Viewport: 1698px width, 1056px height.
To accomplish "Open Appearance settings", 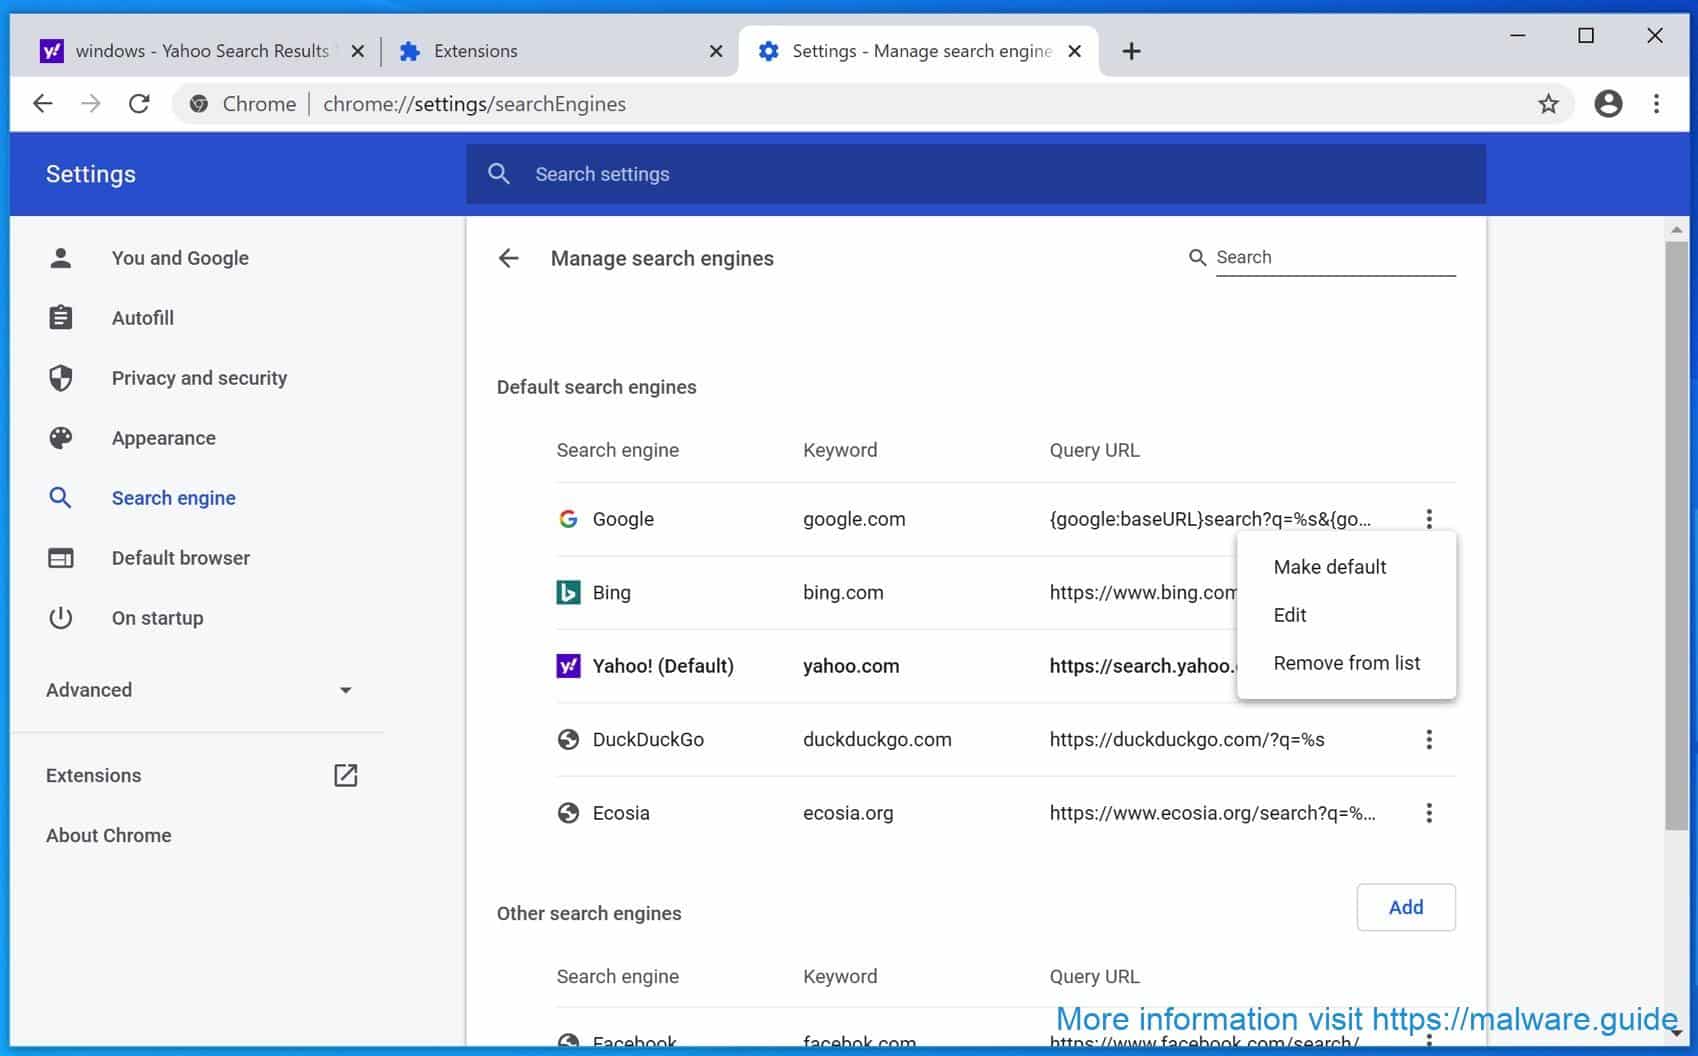I will [x=164, y=438].
